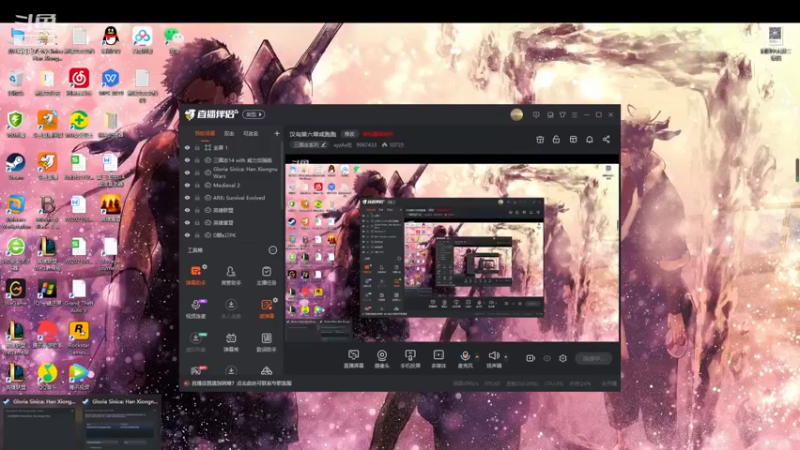This screenshot has width=800, height=450.
Task: Open the streamer tasks clipboard tool
Action: click(266, 275)
